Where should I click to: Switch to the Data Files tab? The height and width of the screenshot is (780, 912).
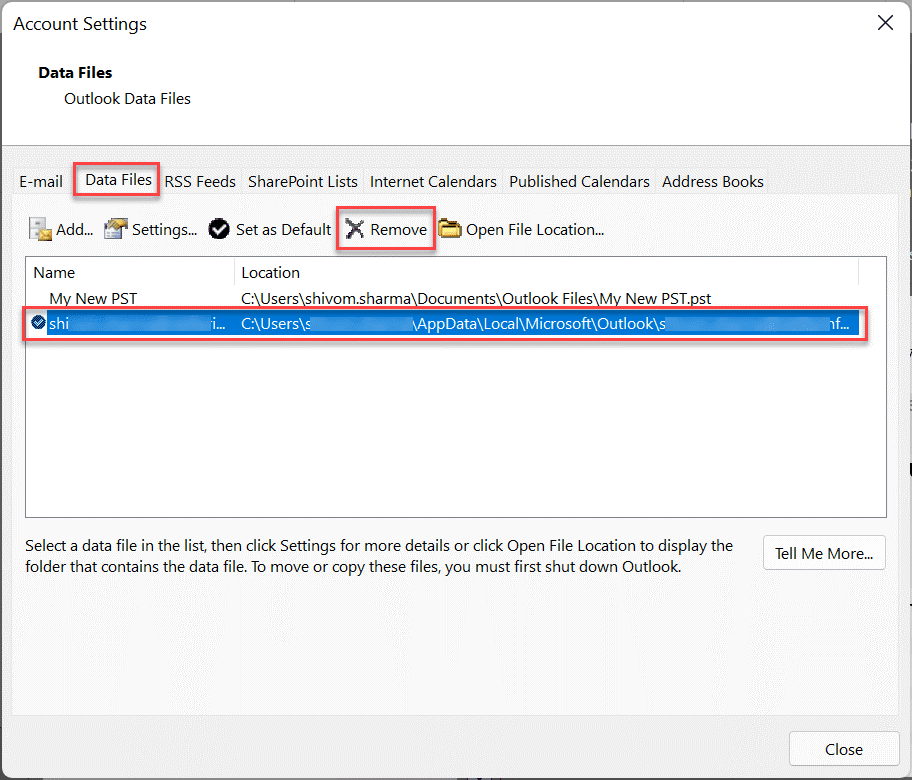tap(118, 180)
